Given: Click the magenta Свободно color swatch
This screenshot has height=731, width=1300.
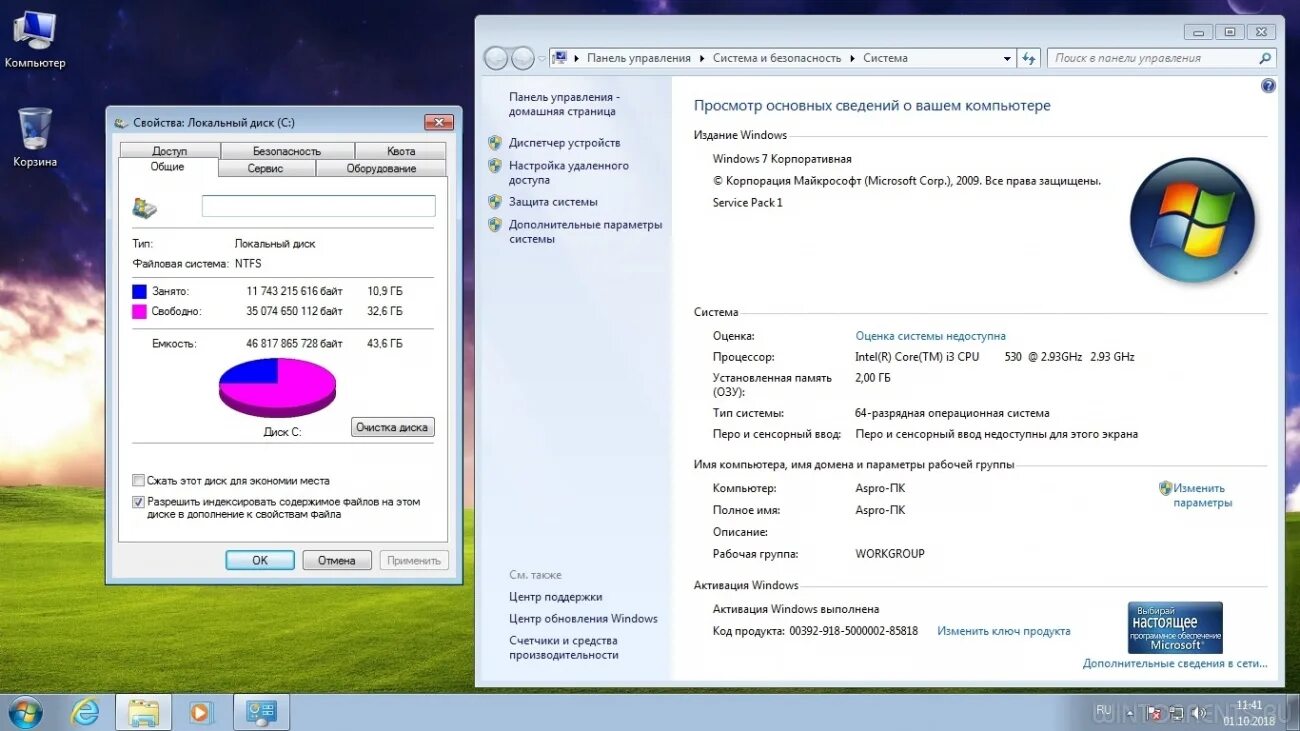Looking at the screenshot, I should [x=139, y=311].
